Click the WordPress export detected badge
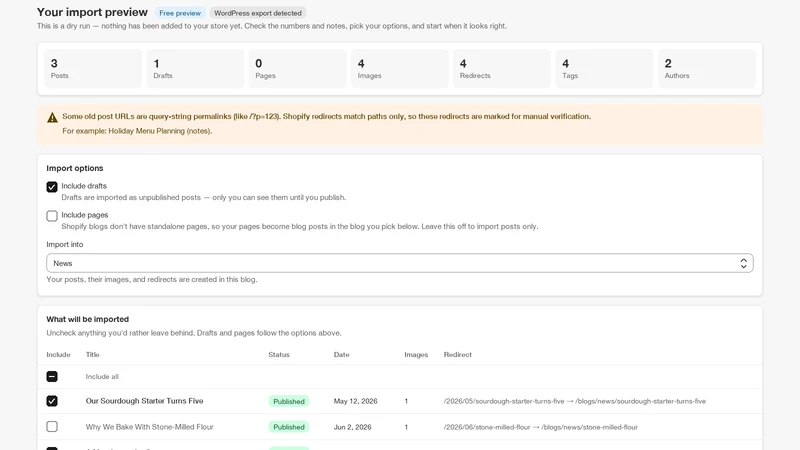 pos(258,13)
